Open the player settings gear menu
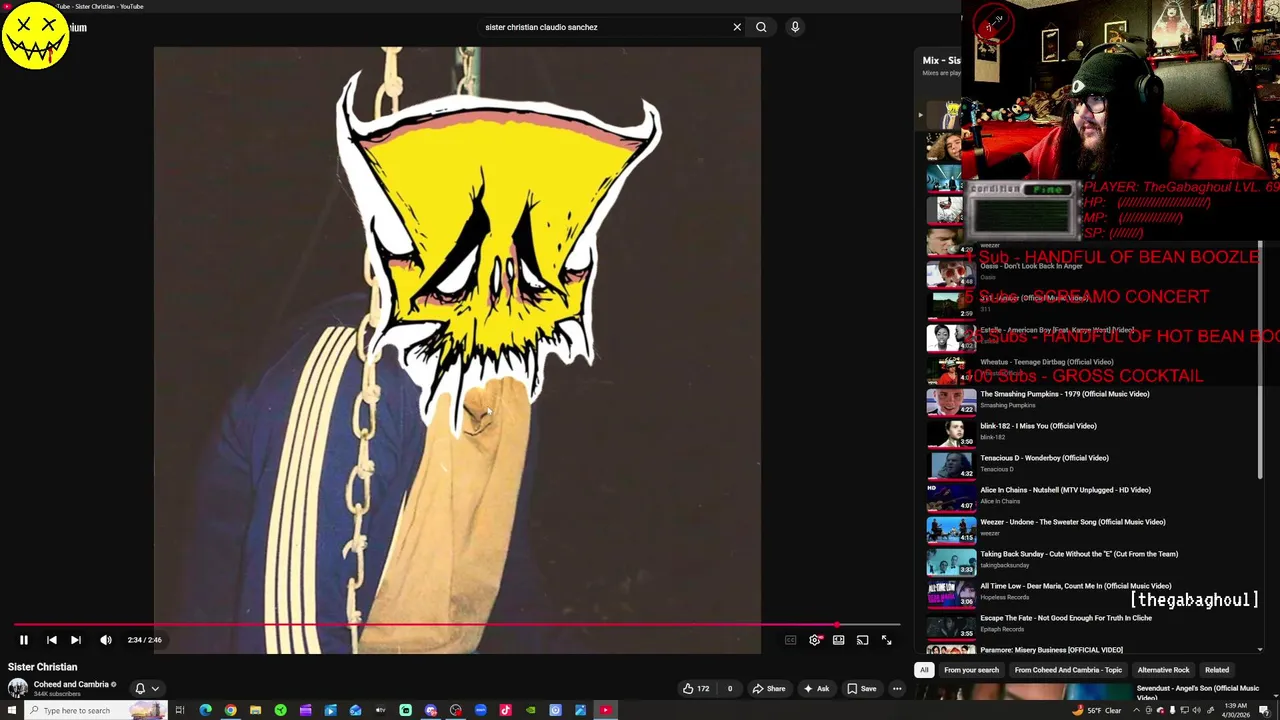The width and height of the screenshot is (1280, 720). (815, 640)
